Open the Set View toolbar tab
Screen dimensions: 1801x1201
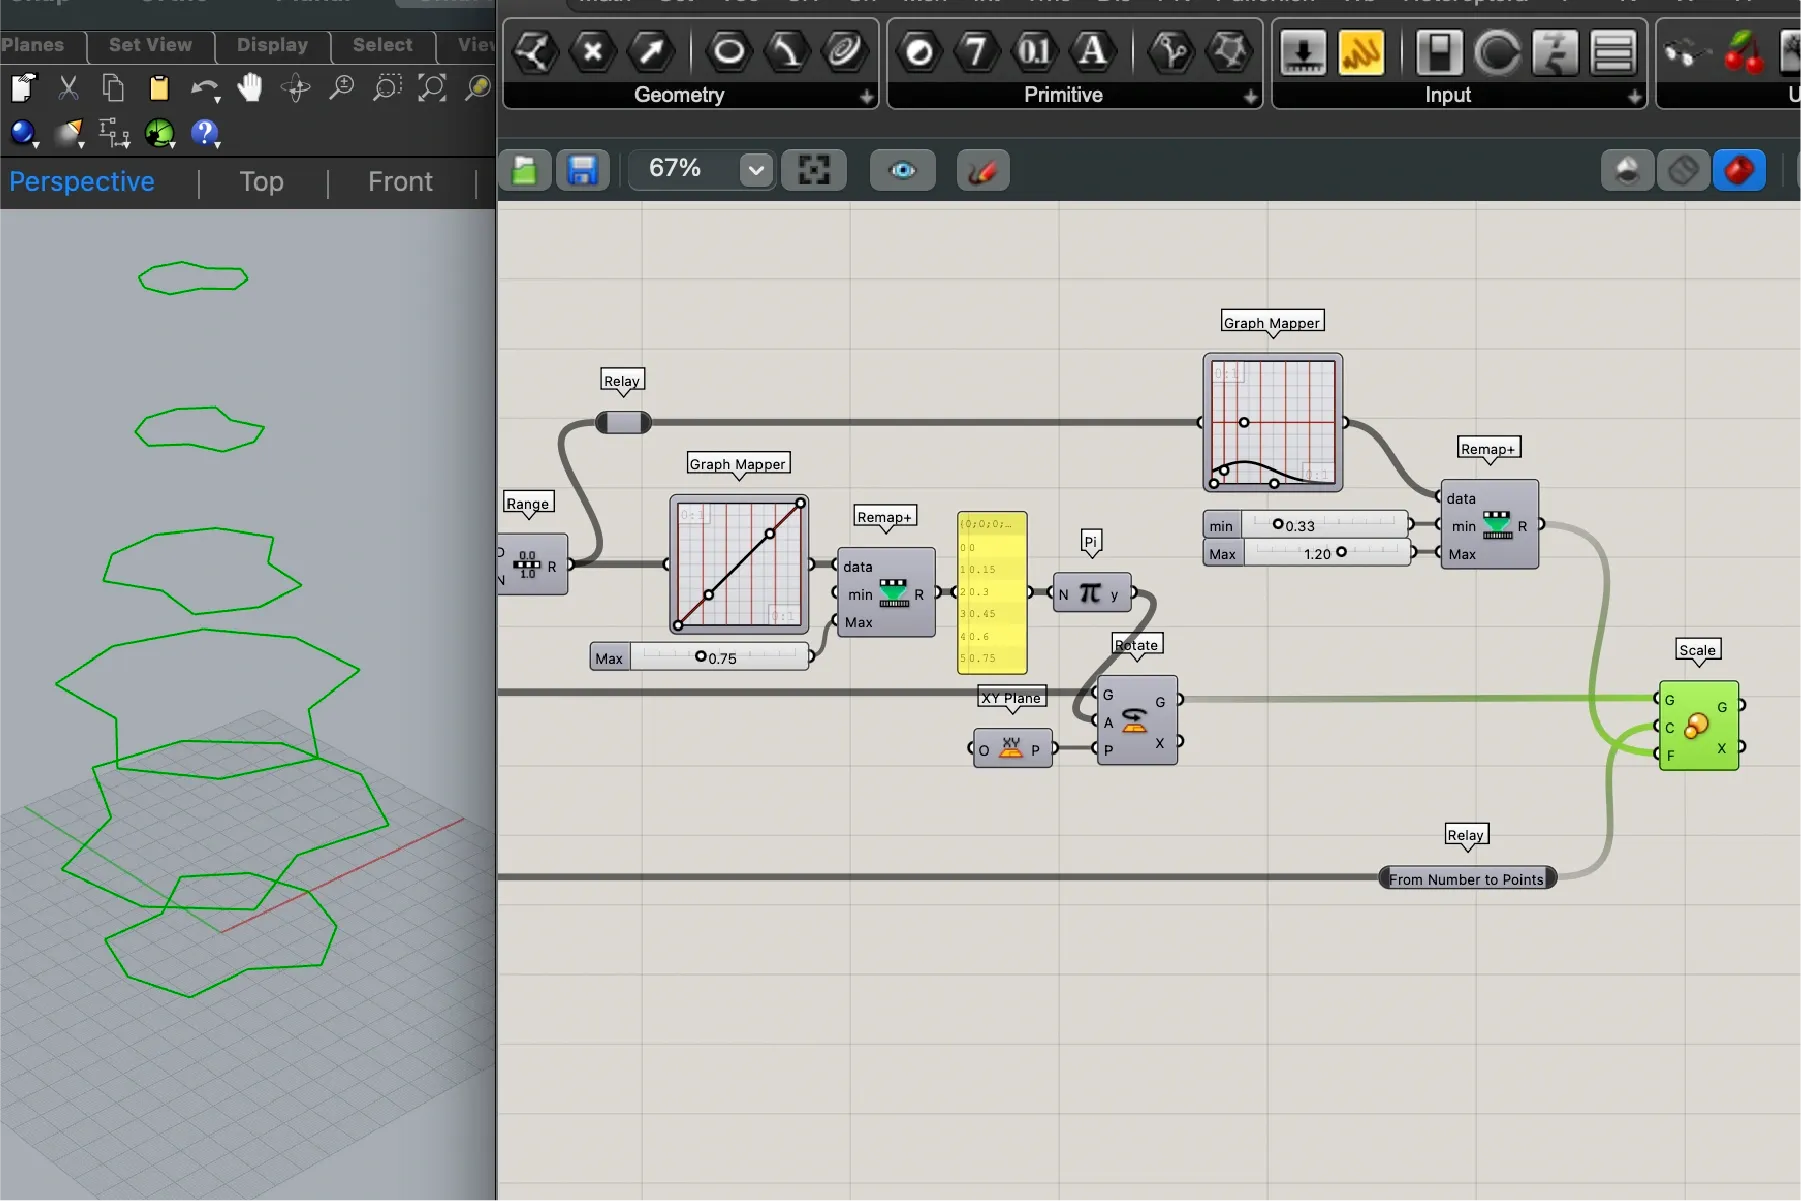(150, 45)
